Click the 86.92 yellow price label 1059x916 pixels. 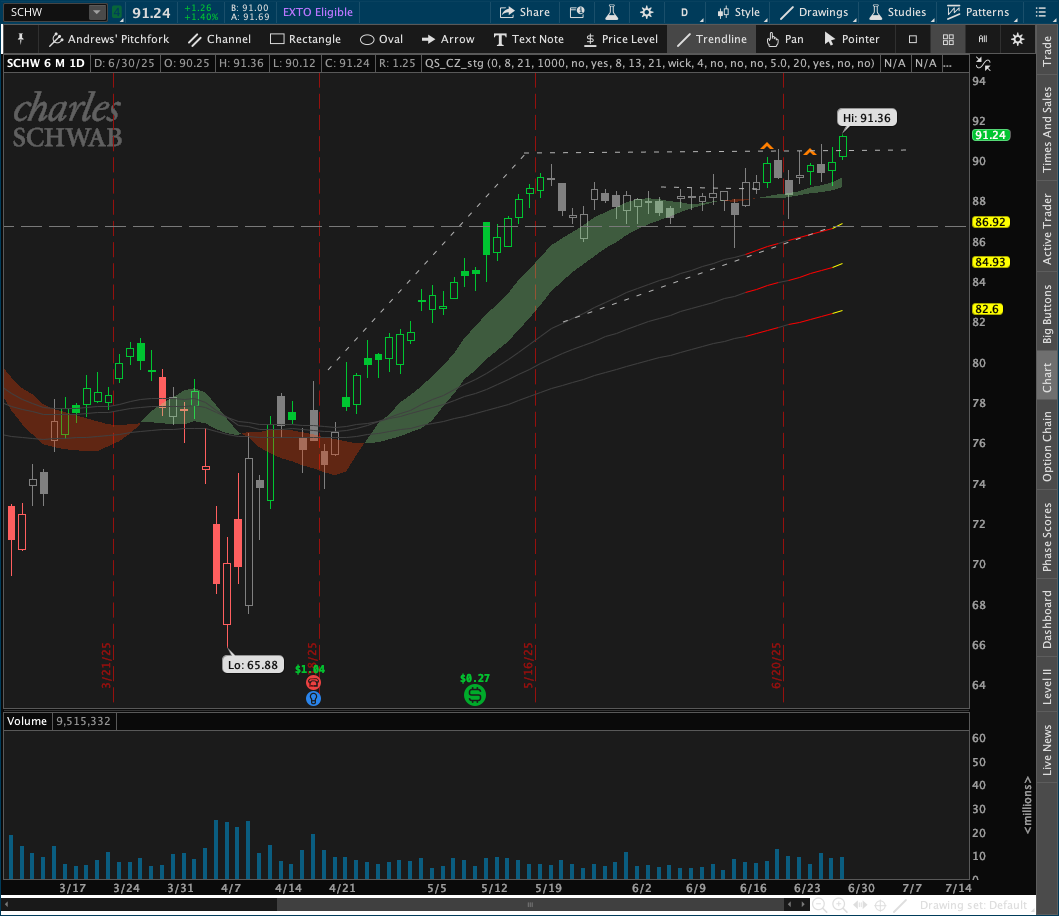pos(990,222)
